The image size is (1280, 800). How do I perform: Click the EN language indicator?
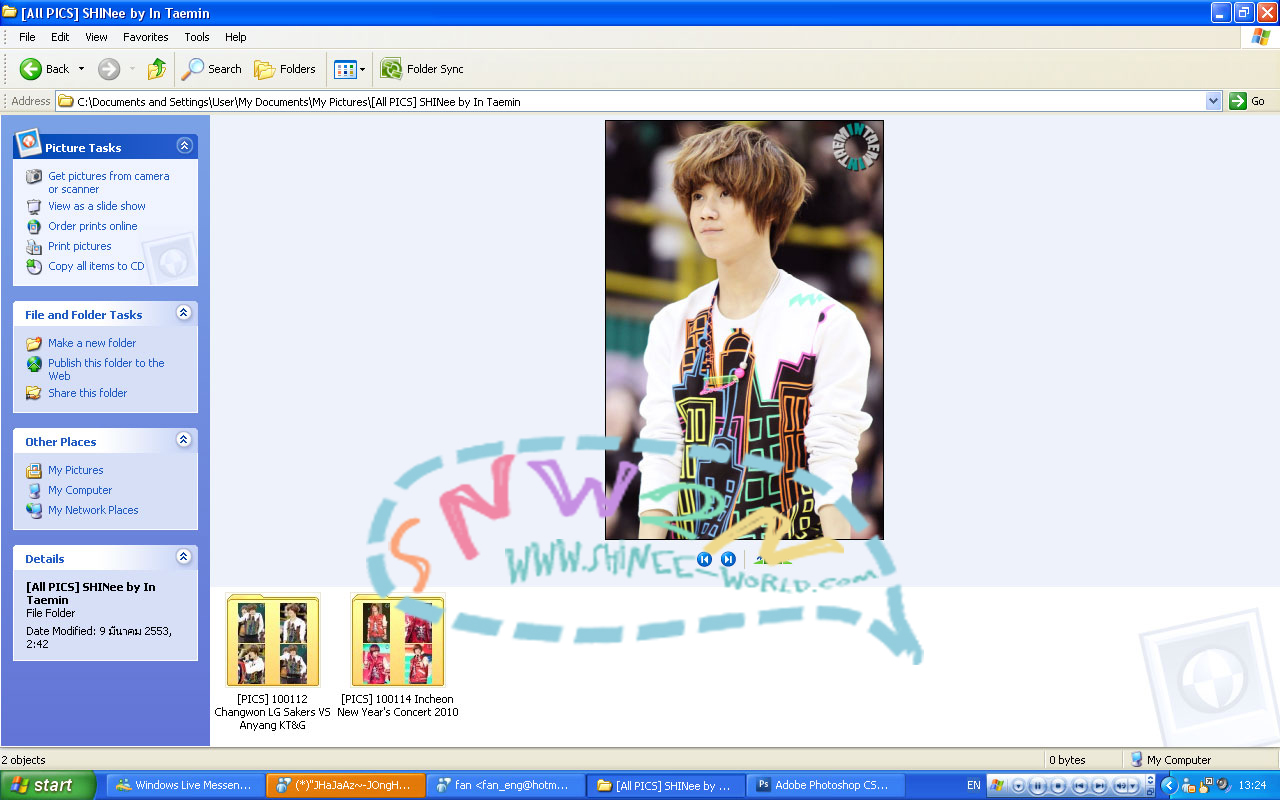973,786
